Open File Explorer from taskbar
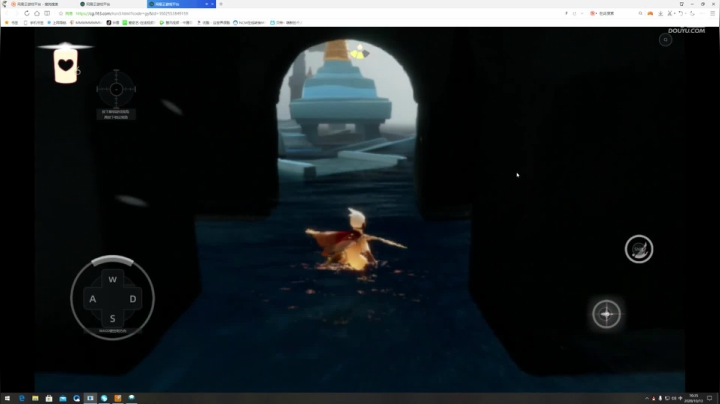Viewport: 720px width, 404px height. (x=35, y=398)
